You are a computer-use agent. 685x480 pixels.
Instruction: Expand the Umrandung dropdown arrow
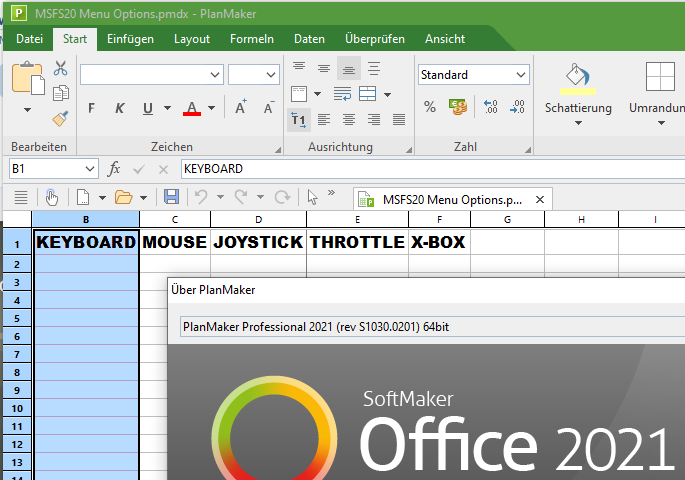coord(661,123)
